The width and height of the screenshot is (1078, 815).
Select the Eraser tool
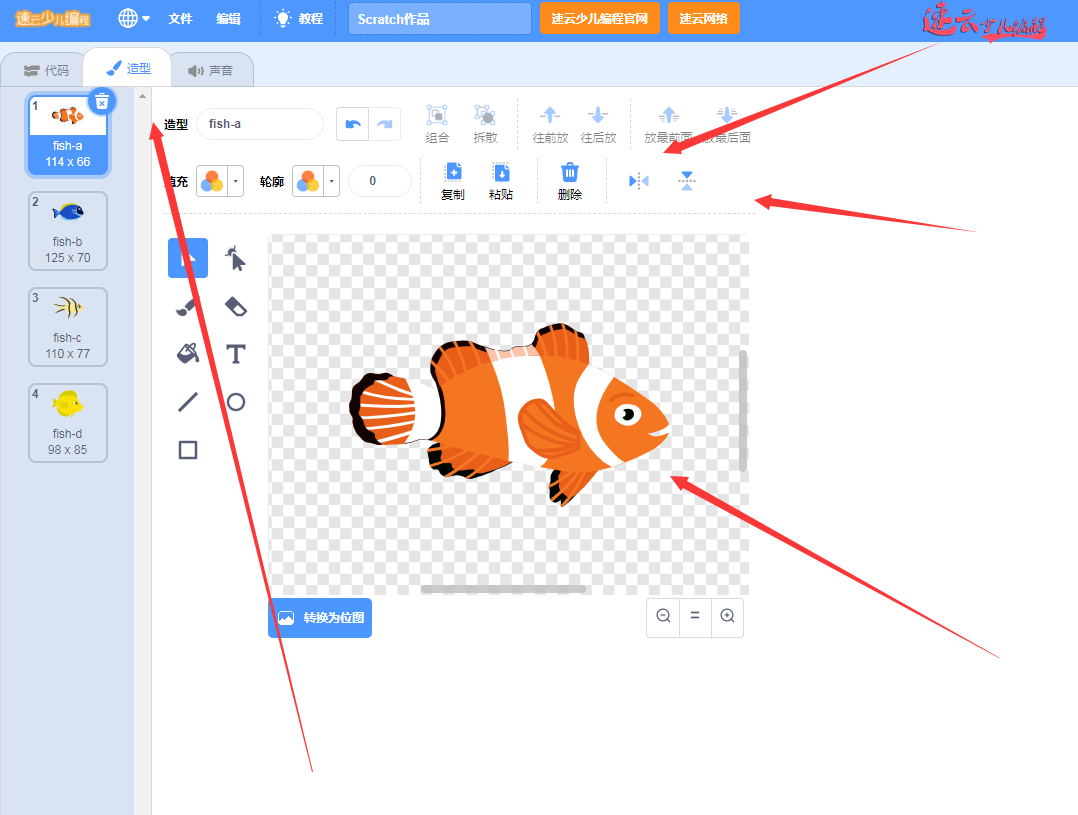coord(235,306)
